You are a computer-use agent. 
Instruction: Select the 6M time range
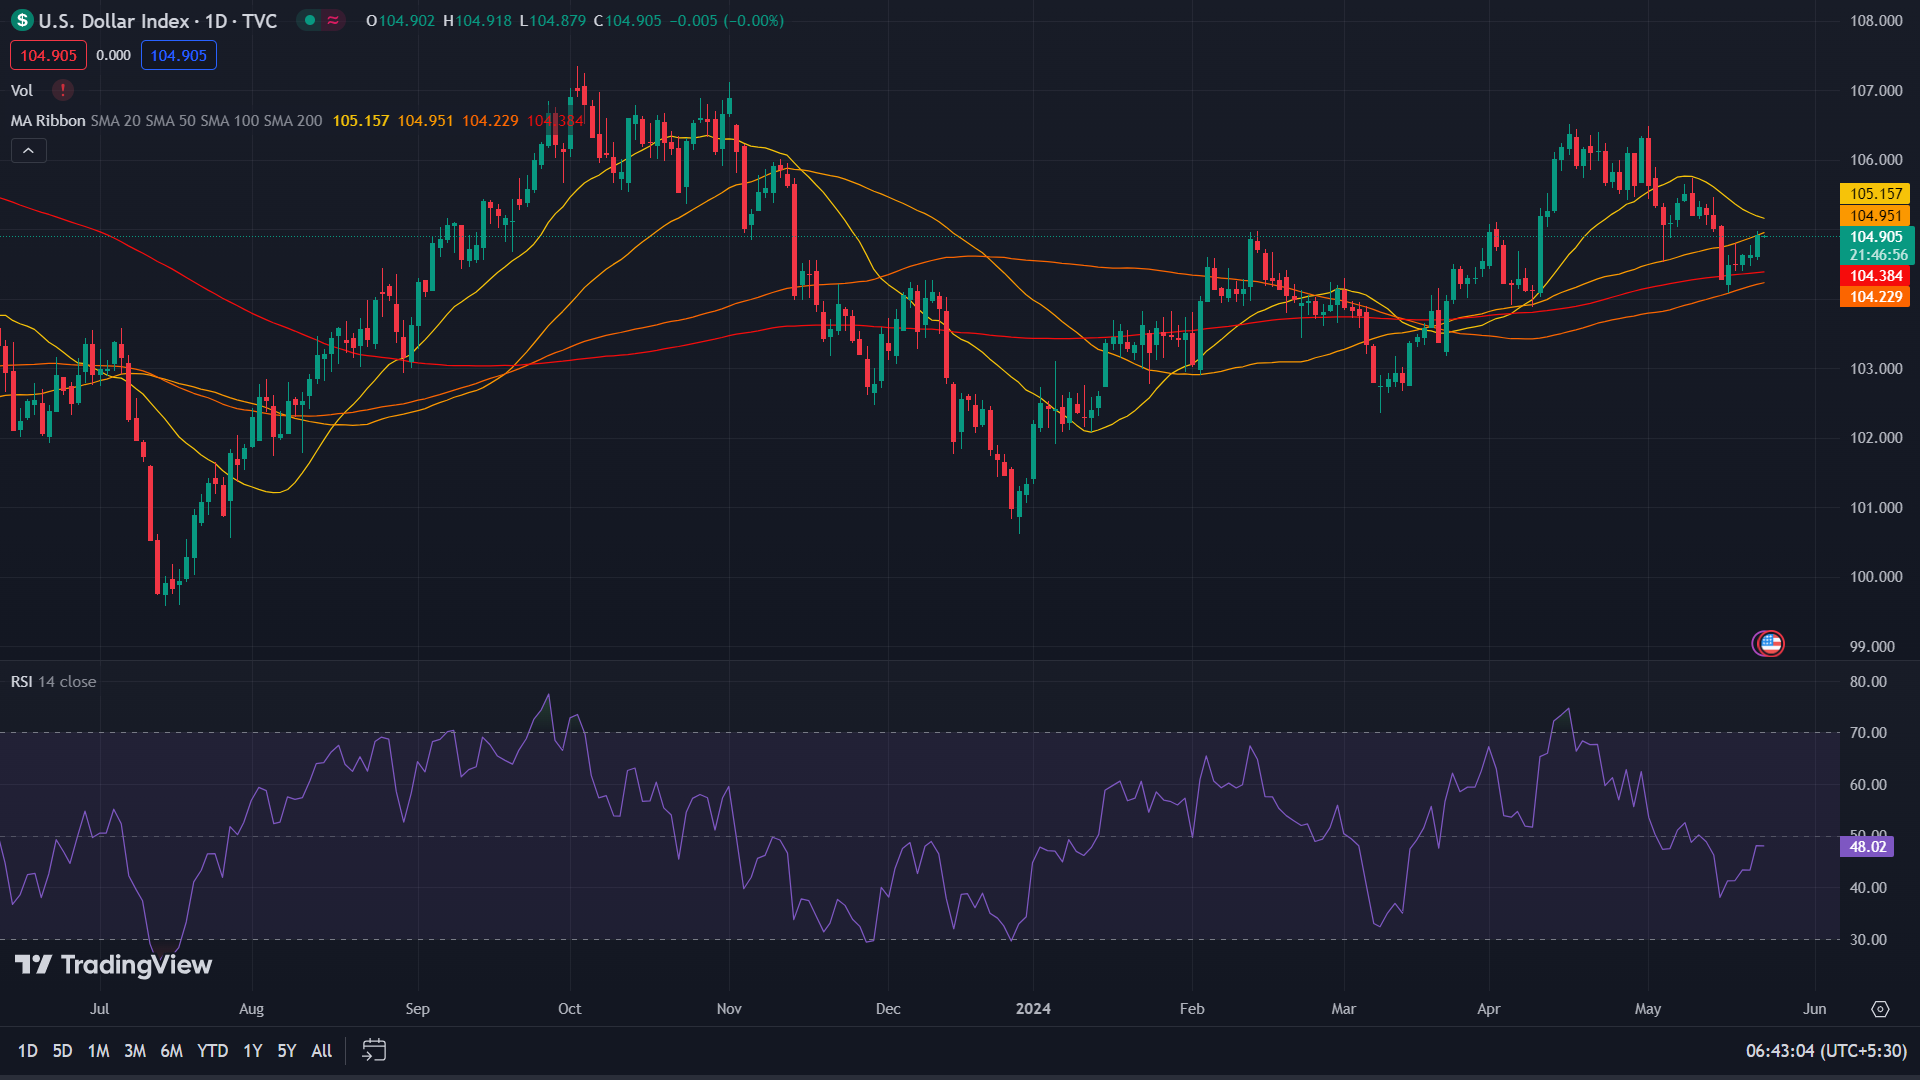[x=172, y=1051]
